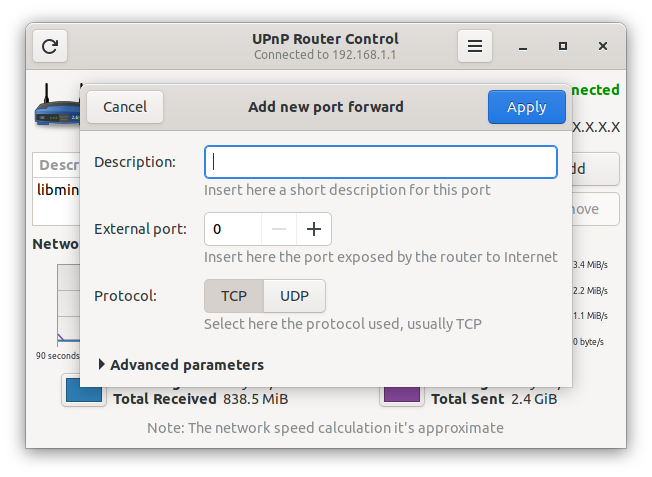Click the router device icon
The height and width of the screenshot is (477, 652).
pyautogui.click(x=56, y=108)
